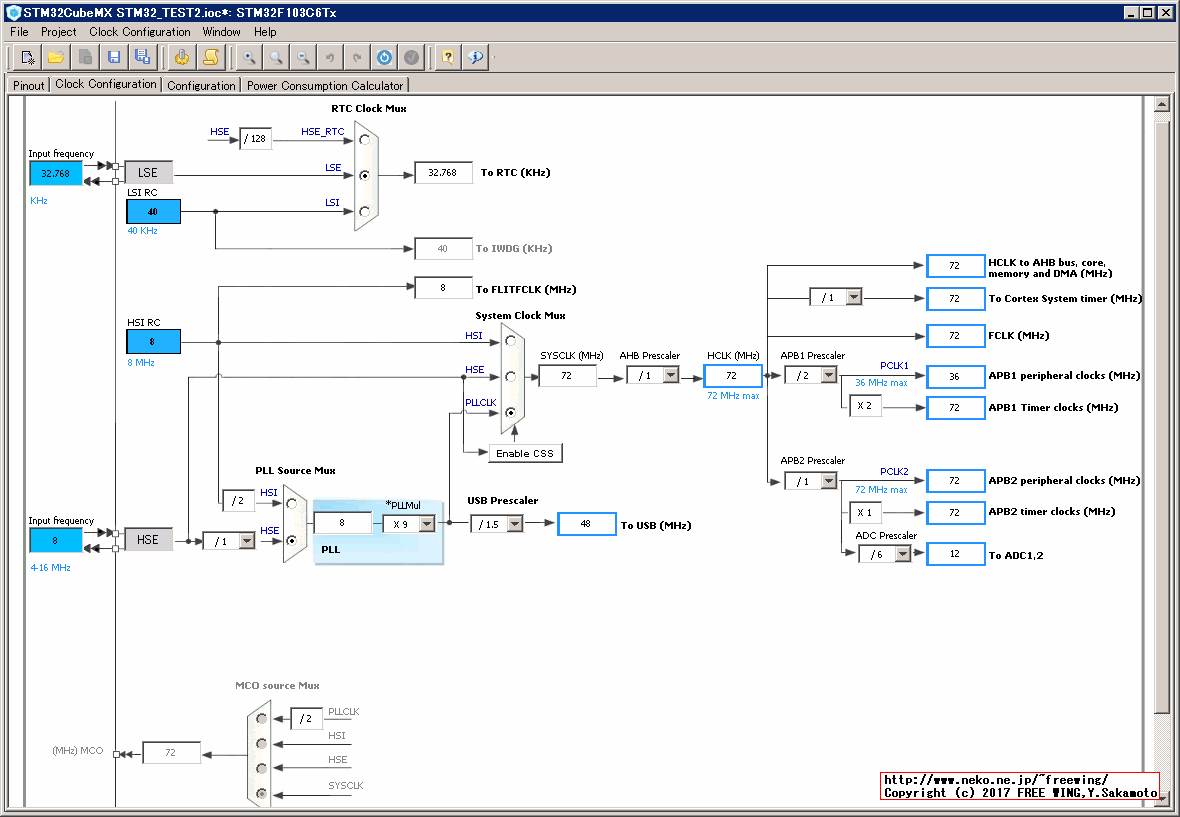Click the LSE 32.768 input frequency field
Viewport: 1180px width, 817px height.
point(56,173)
